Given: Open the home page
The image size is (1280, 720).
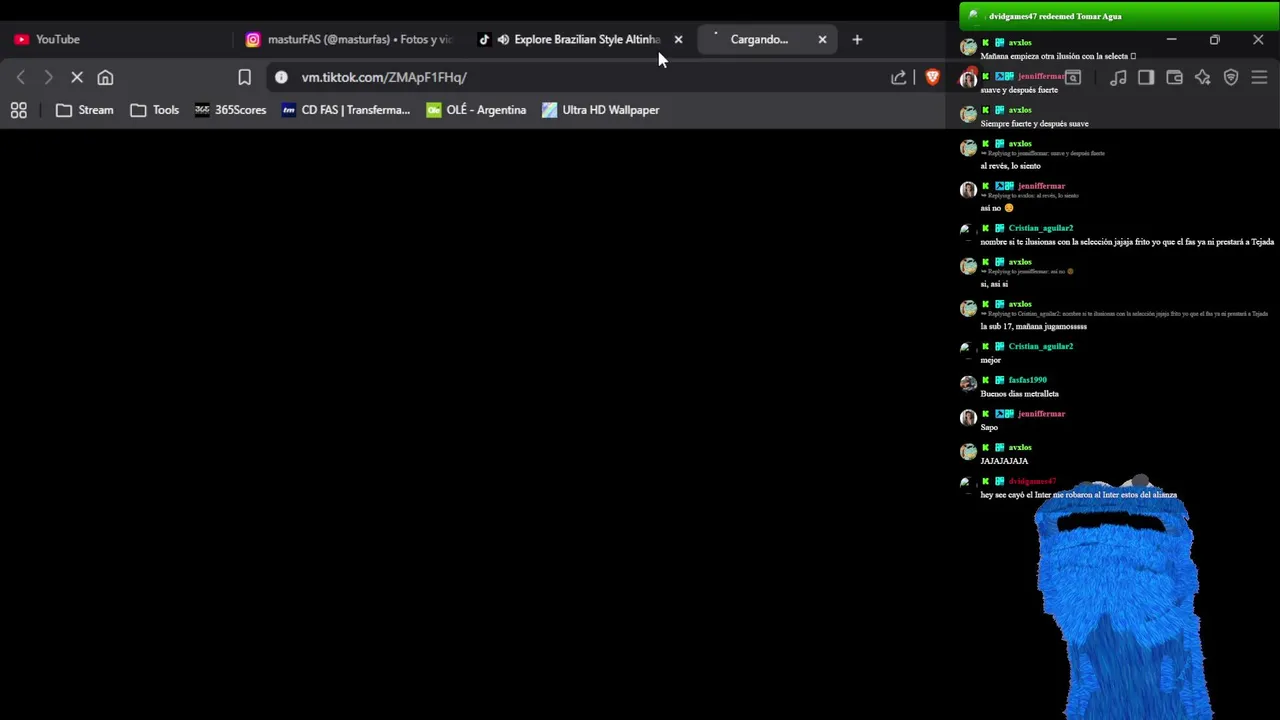Looking at the screenshot, I should pyautogui.click(x=105, y=77).
